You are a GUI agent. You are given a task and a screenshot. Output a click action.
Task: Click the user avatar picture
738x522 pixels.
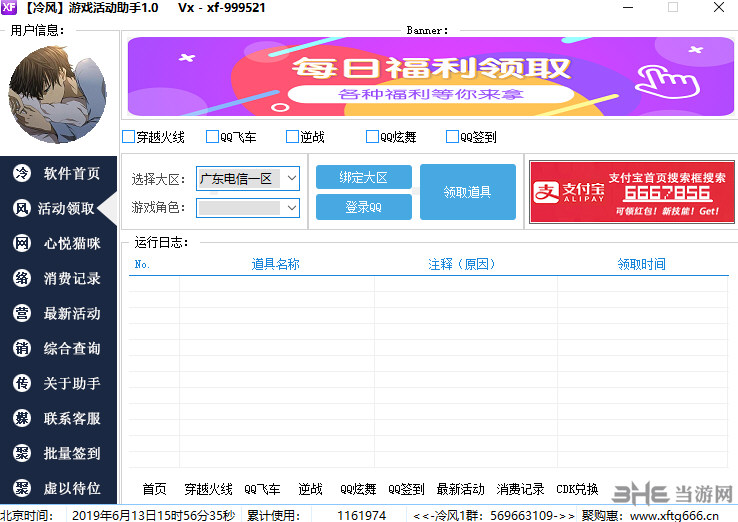[57, 95]
